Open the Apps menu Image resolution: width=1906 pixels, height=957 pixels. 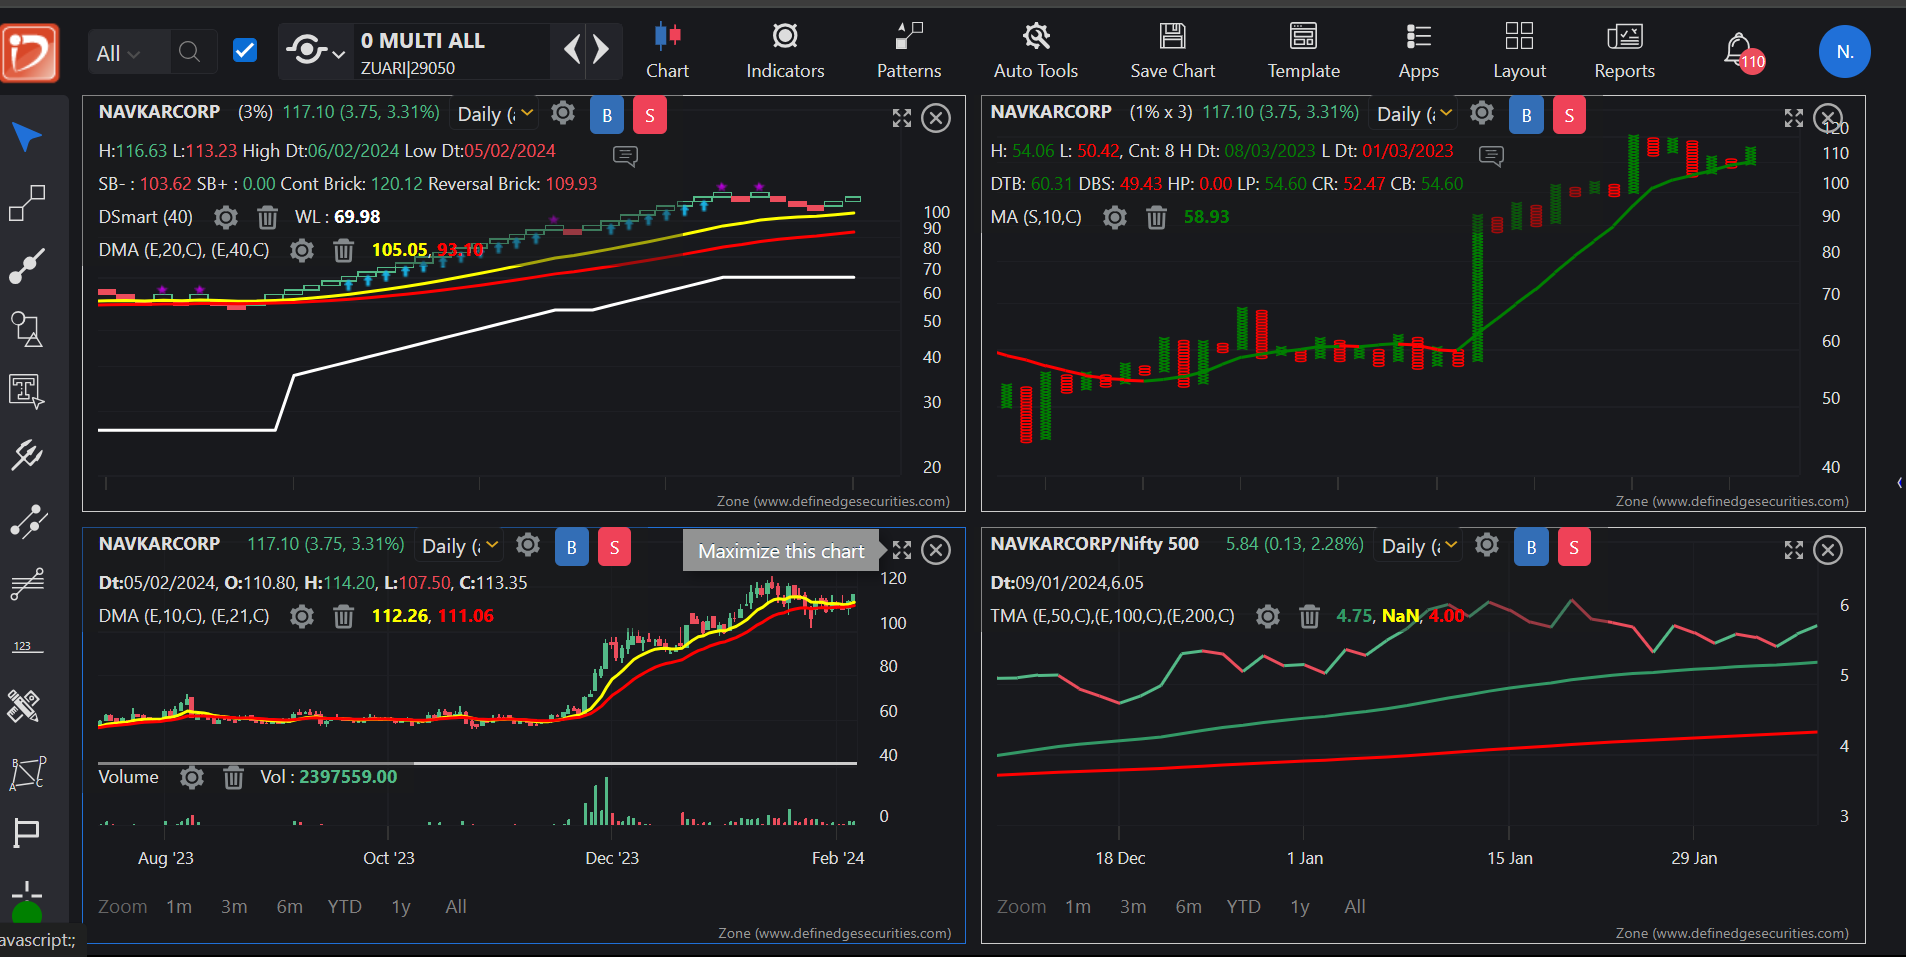click(1418, 52)
